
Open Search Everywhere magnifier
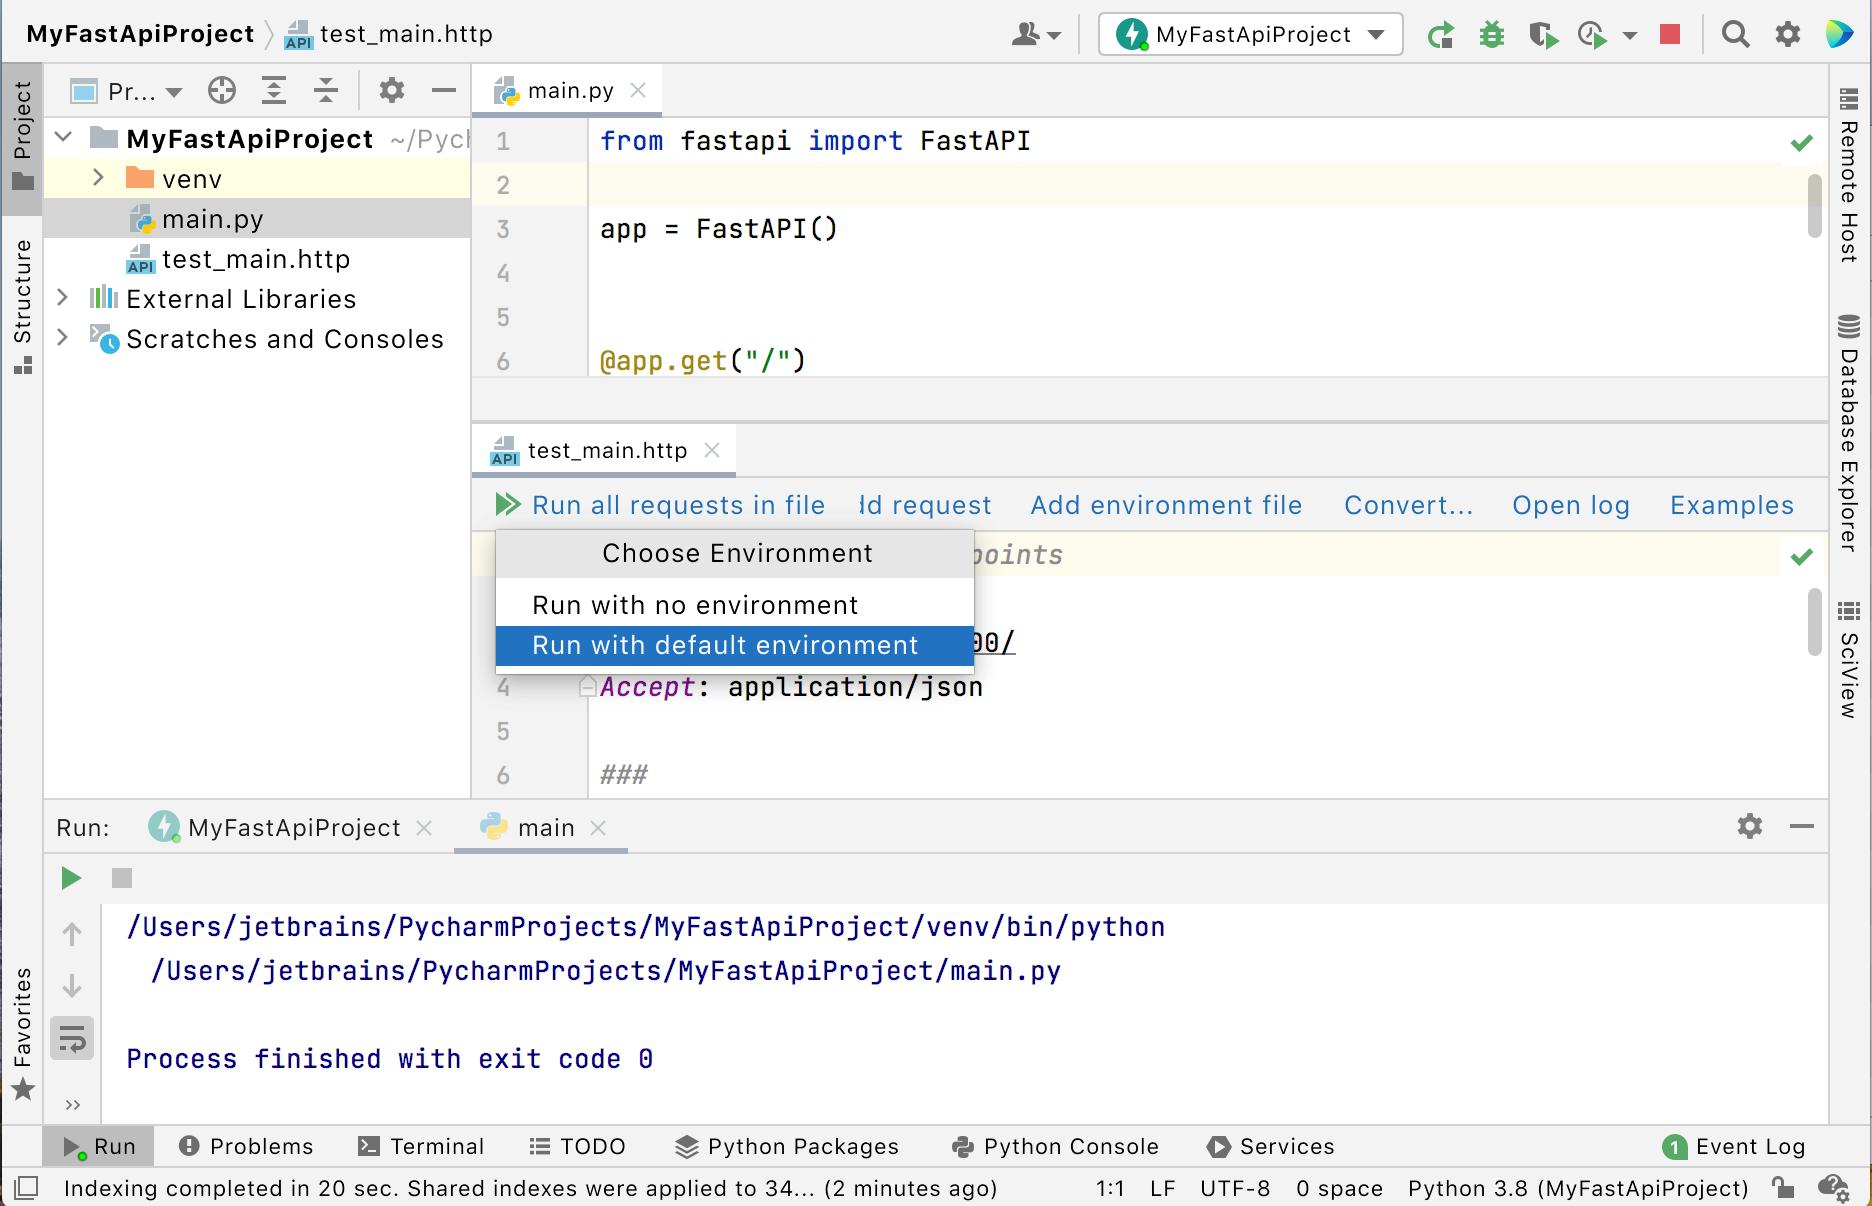[1735, 33]
